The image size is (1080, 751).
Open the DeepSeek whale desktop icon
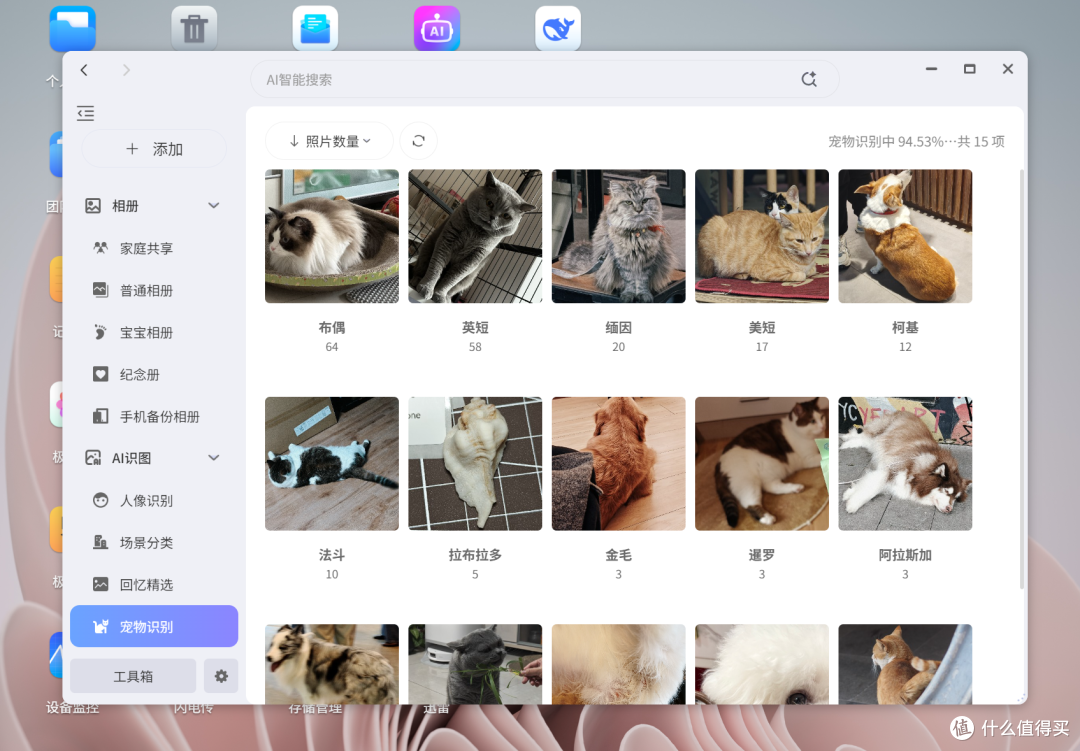click(558, 29)
